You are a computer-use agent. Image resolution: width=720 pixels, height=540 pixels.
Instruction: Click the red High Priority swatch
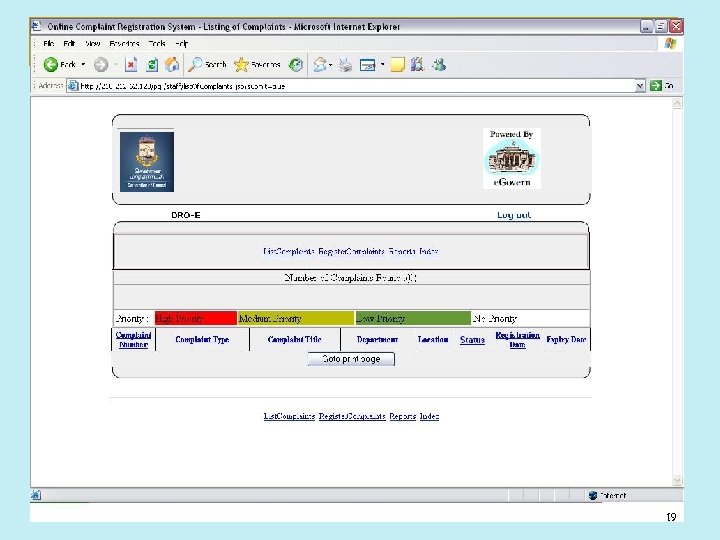[196, 318]
